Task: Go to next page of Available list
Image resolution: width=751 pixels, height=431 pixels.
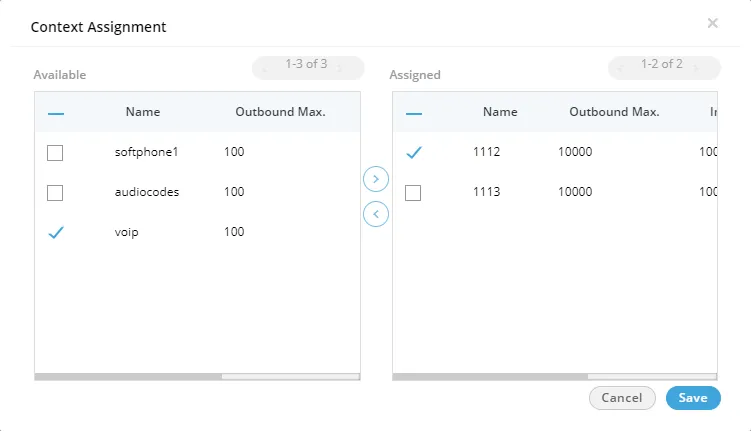Action: pos(340,68)
